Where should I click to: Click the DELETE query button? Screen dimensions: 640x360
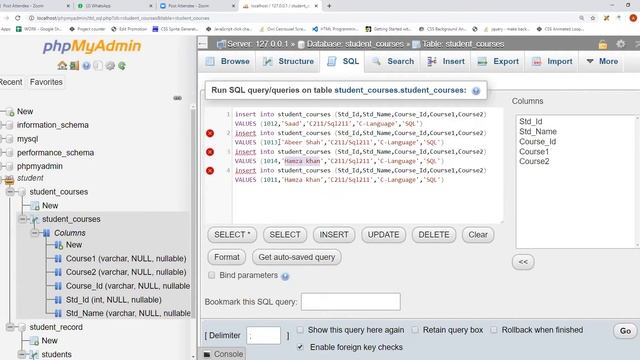click(x=433, y=235)
